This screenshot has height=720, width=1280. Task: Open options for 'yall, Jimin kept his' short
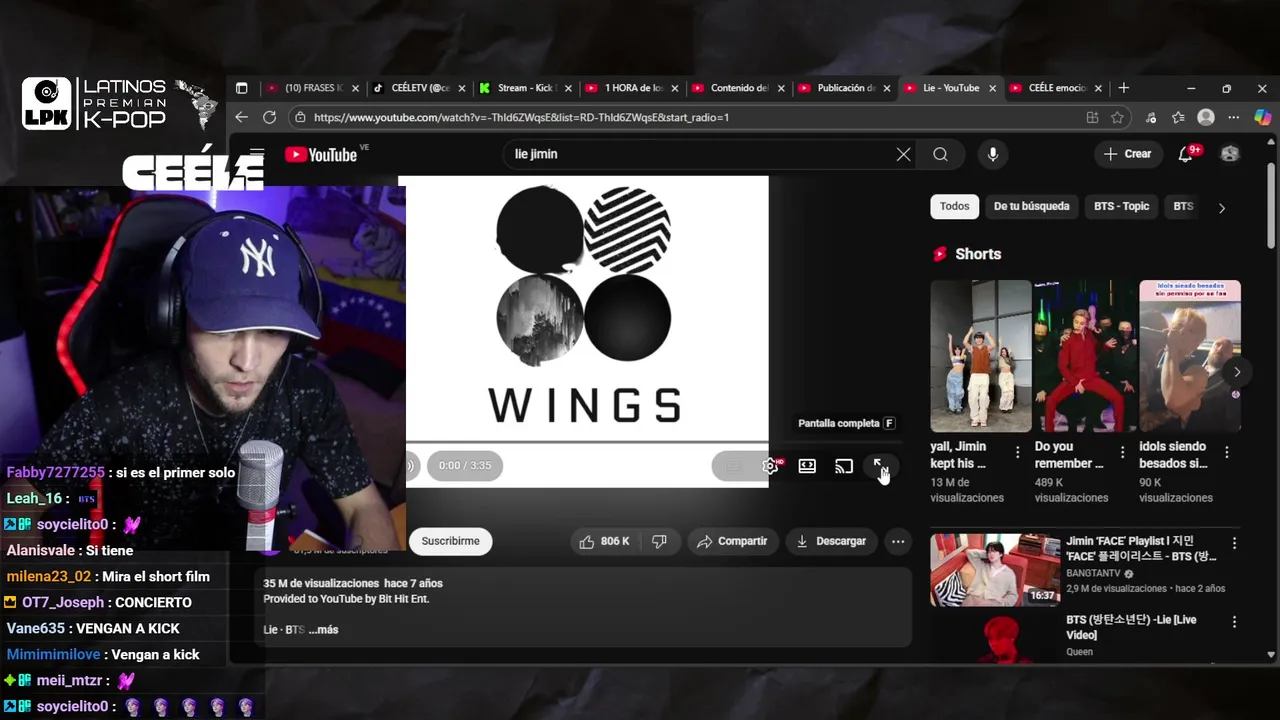(x=1017, y=453)
